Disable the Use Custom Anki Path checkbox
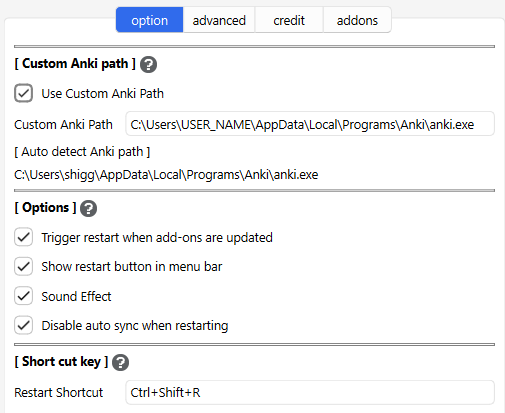The width and height of the screenshot is (505, 413). click(23, 93)
